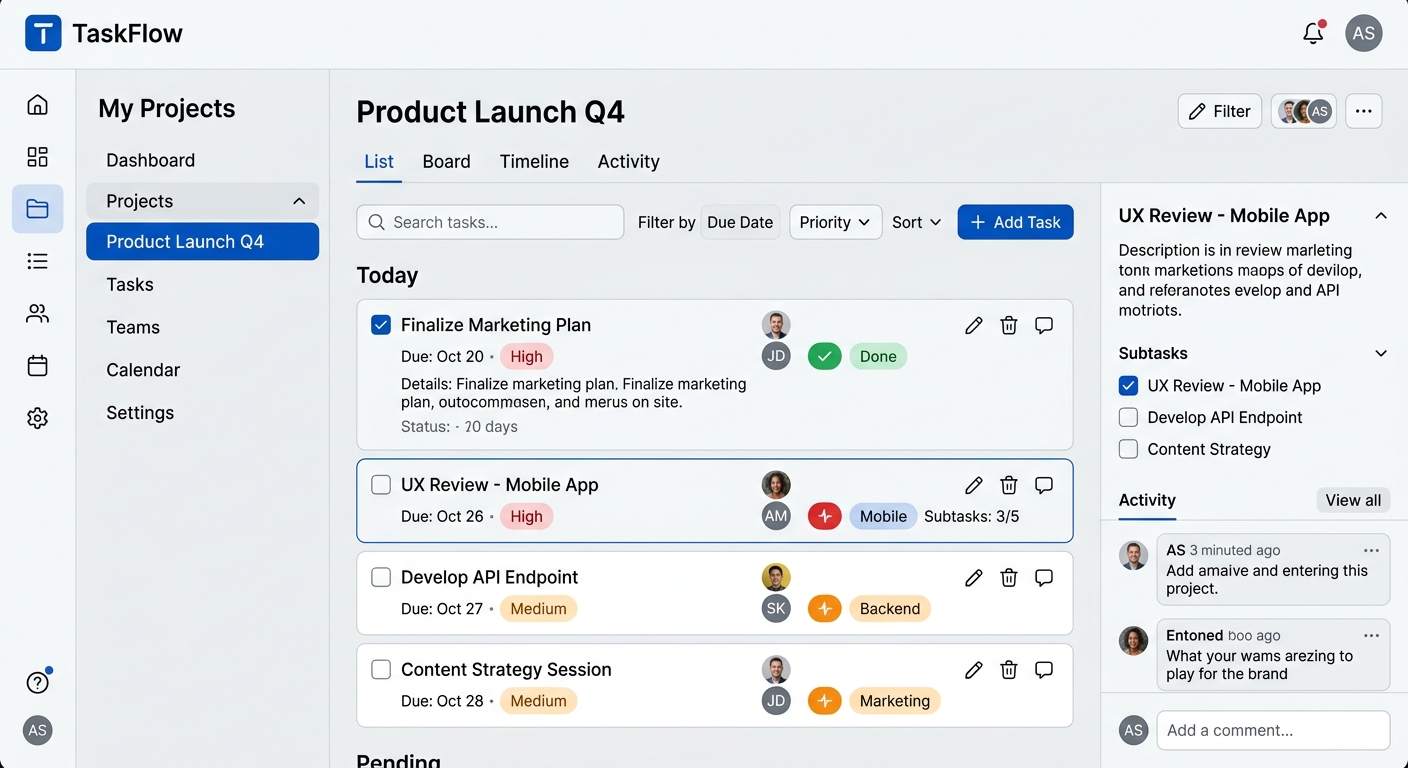Open comments on Content Strategy Session

(1044, 670)
